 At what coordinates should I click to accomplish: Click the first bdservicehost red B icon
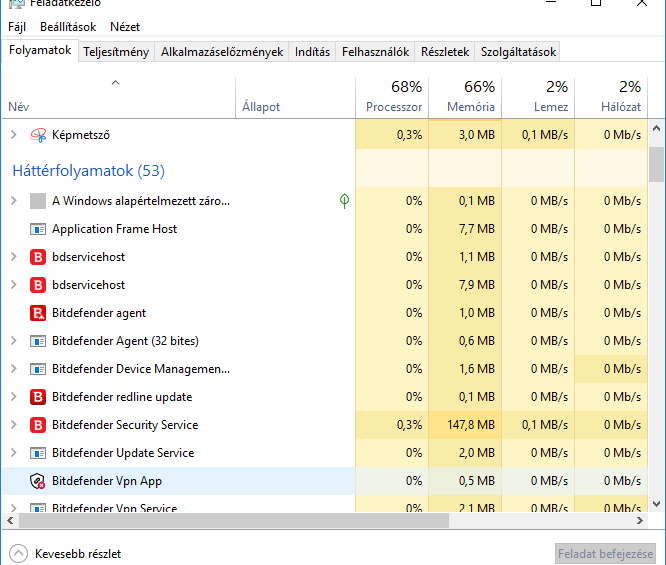click(x=38, y=257)
